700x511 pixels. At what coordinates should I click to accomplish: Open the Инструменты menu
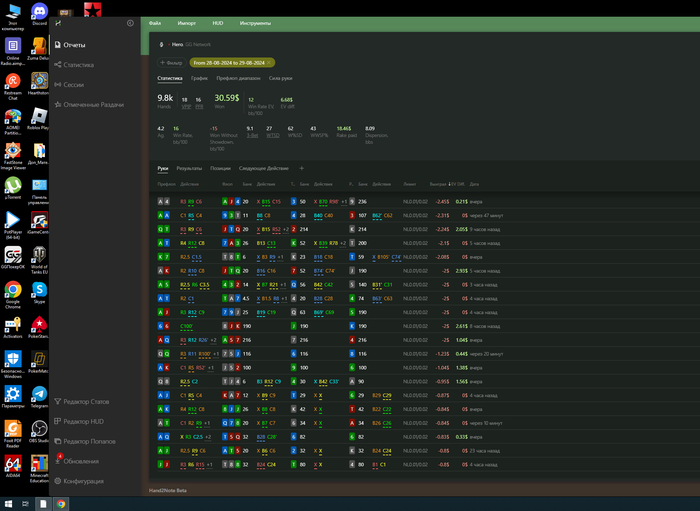pyautogui.click(x=255, y=23)
